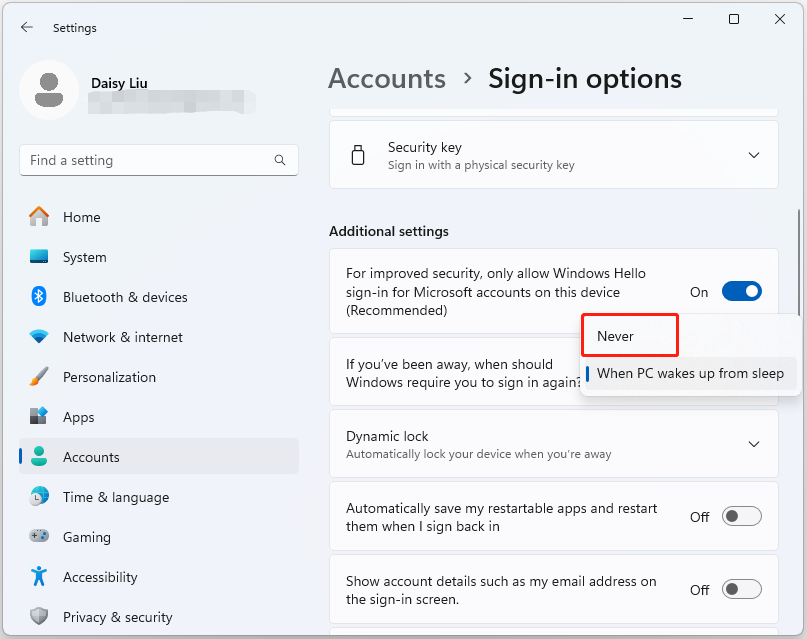
Task: Click the Dynamic lock heading text
Action: 387,436
